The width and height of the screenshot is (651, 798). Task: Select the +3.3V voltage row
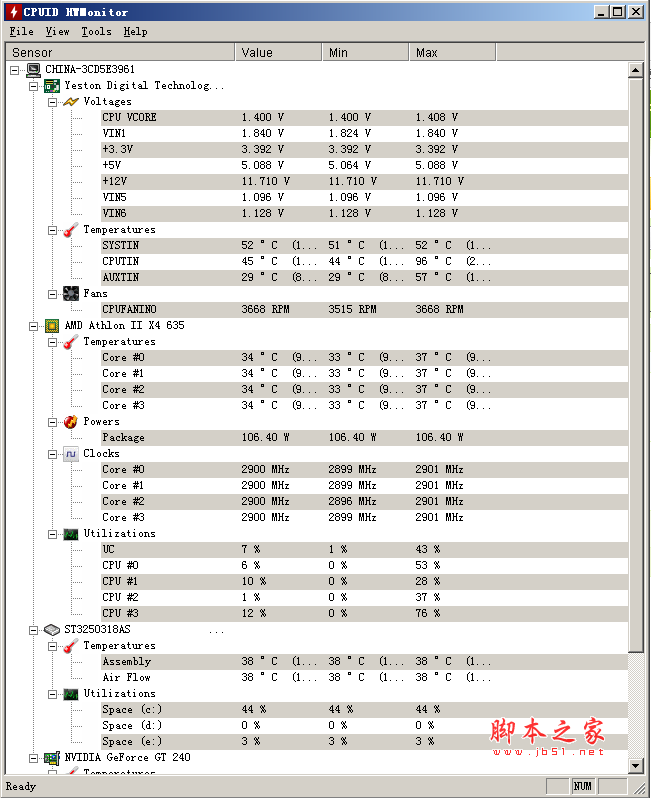(x=364, y=150)
